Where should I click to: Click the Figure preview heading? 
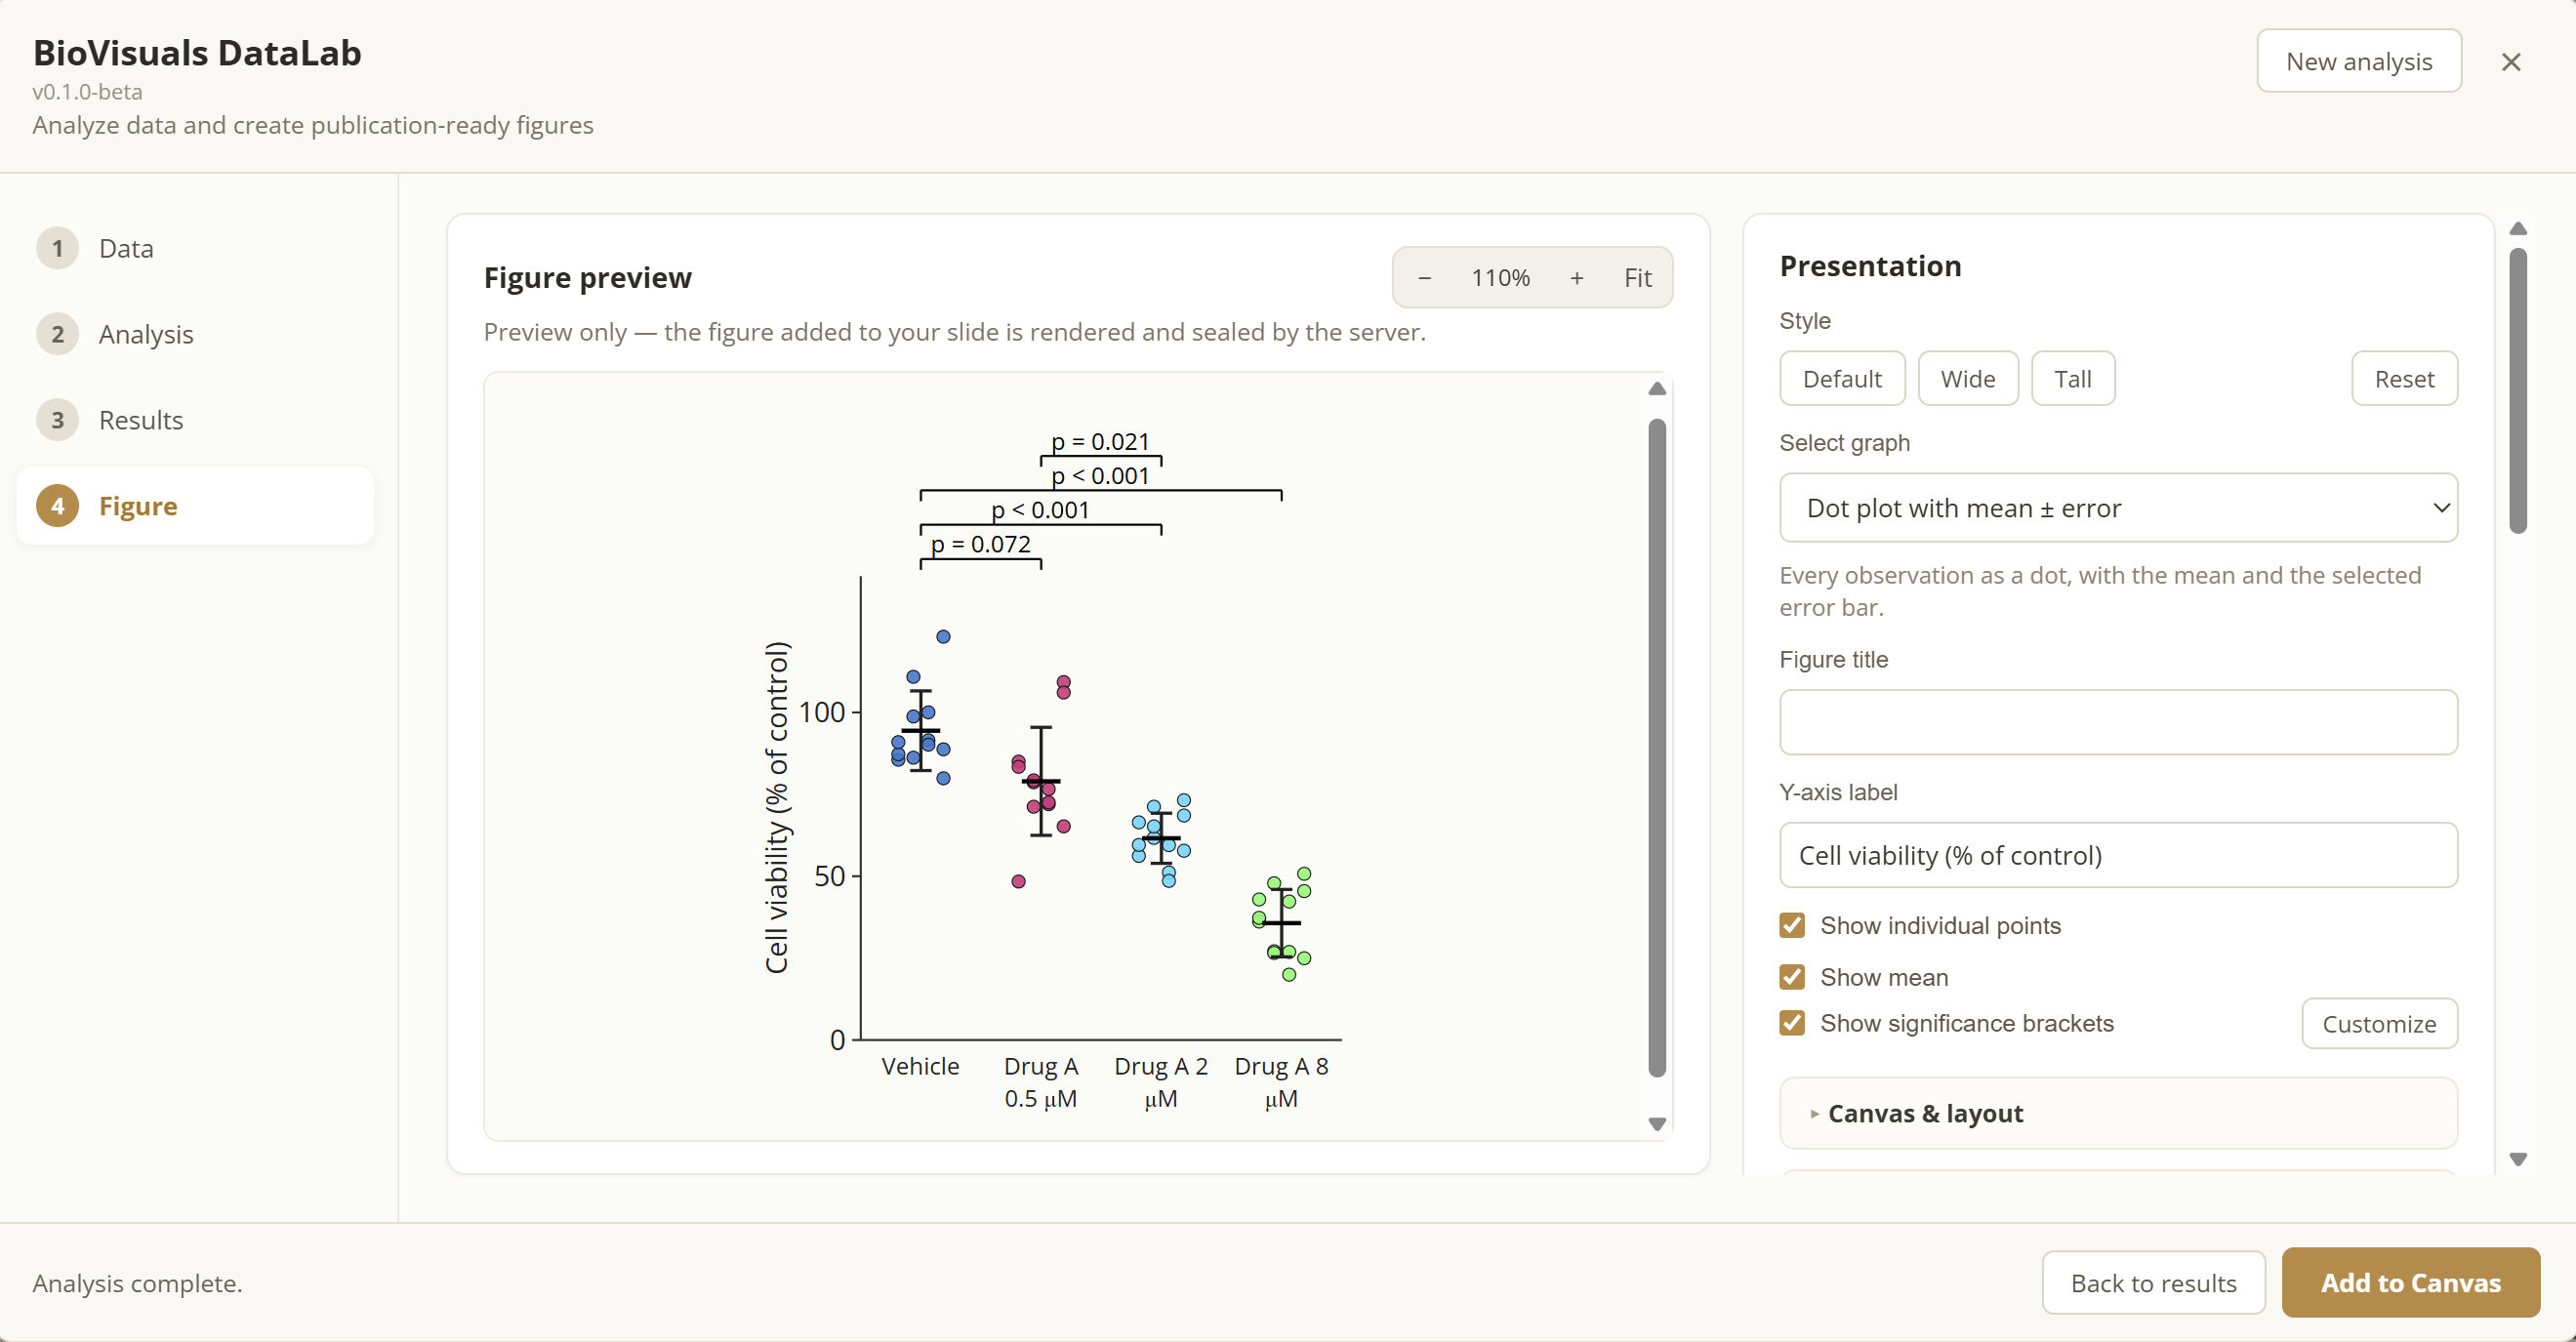coord(588,277)
